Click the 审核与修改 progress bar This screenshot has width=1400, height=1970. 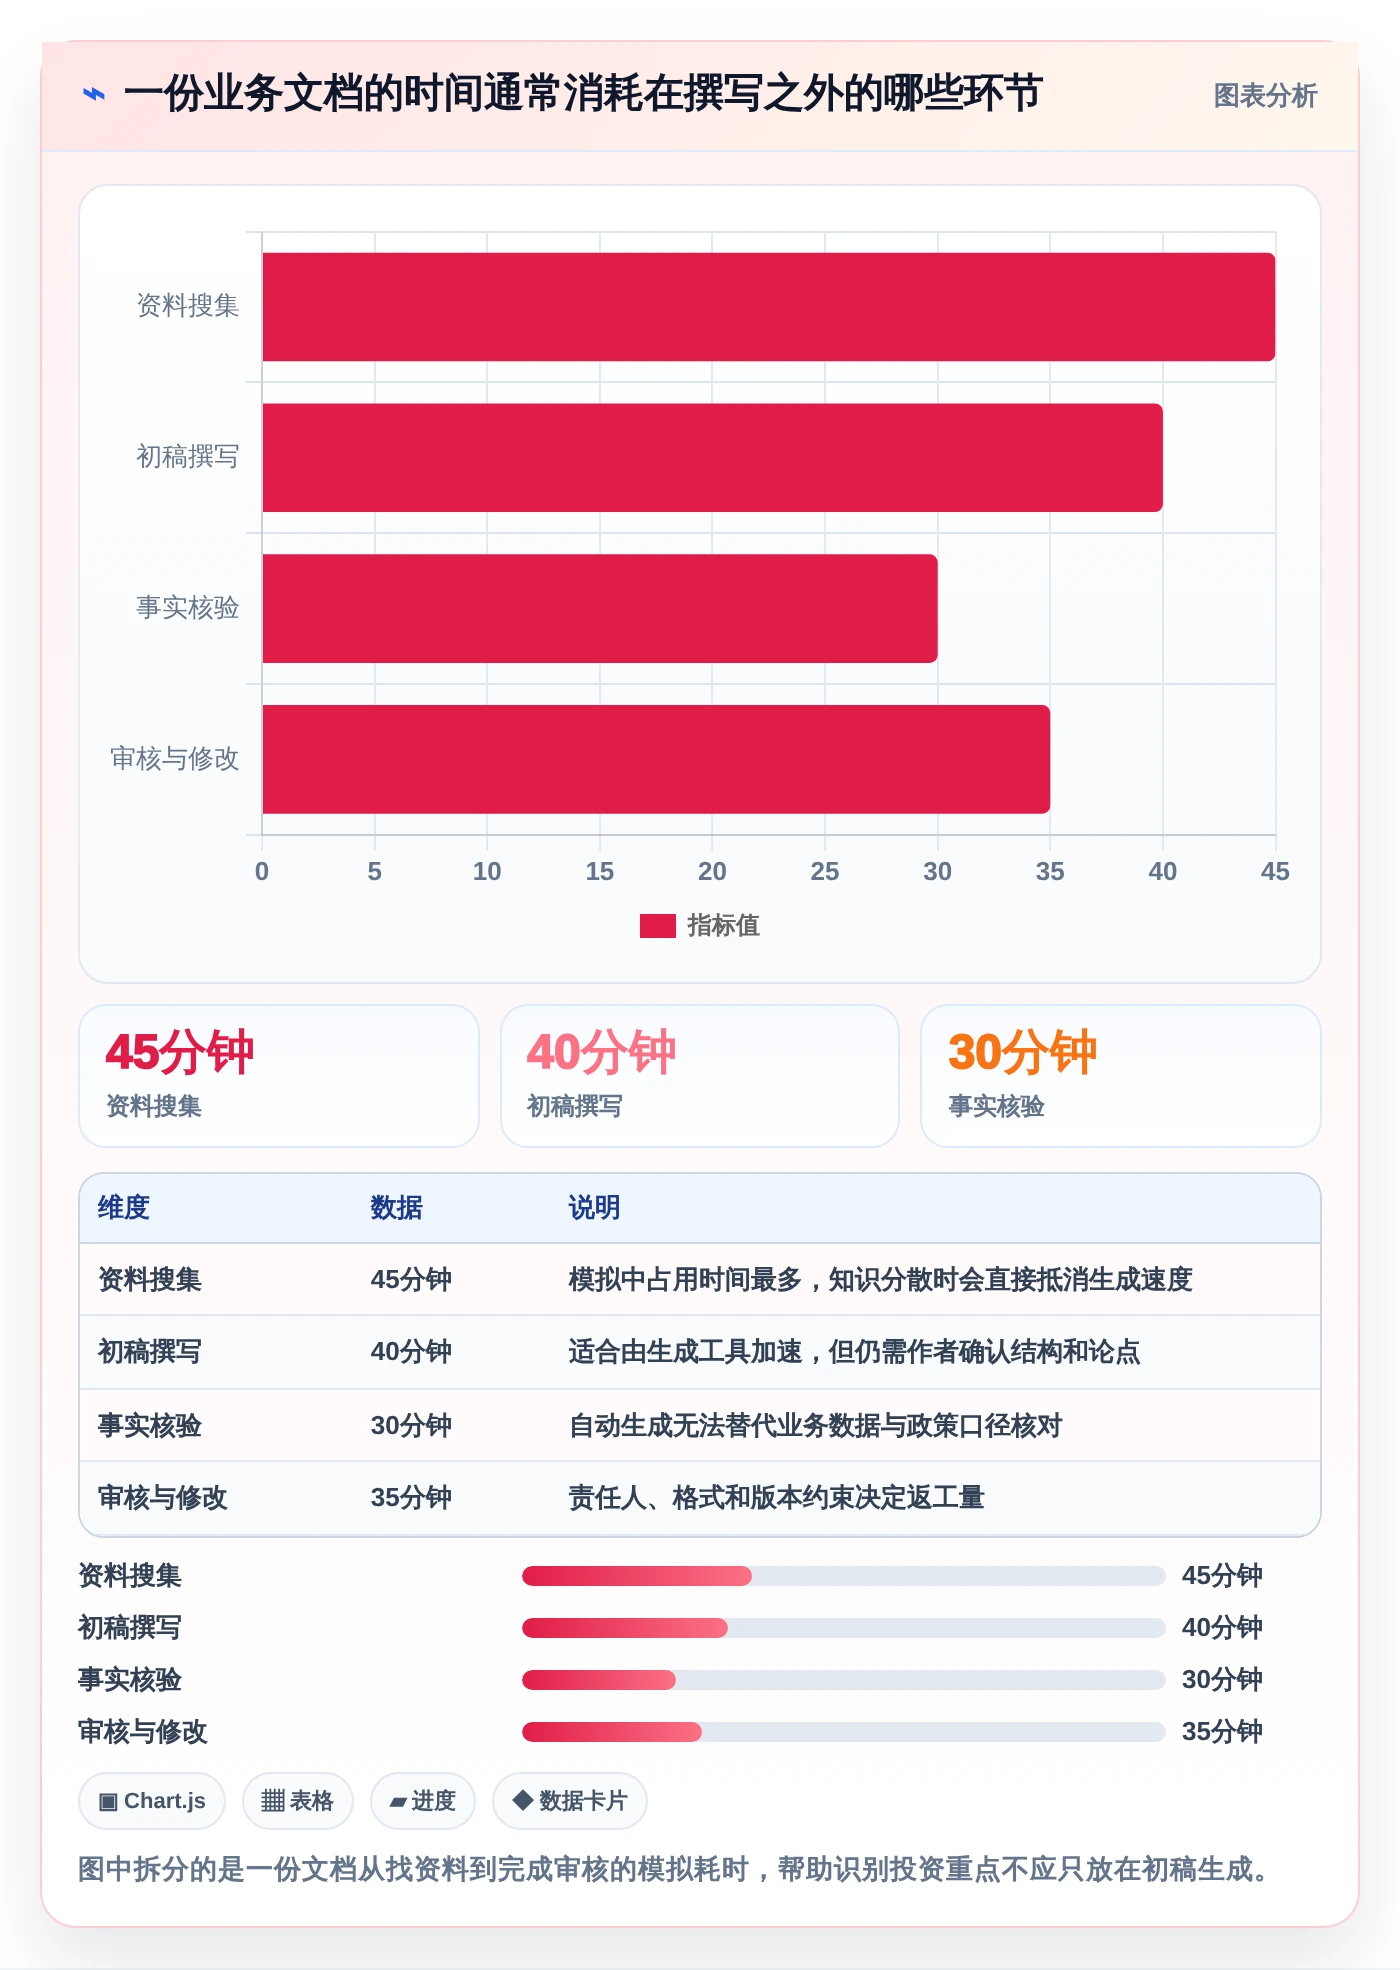click(x=844, y=1732)
